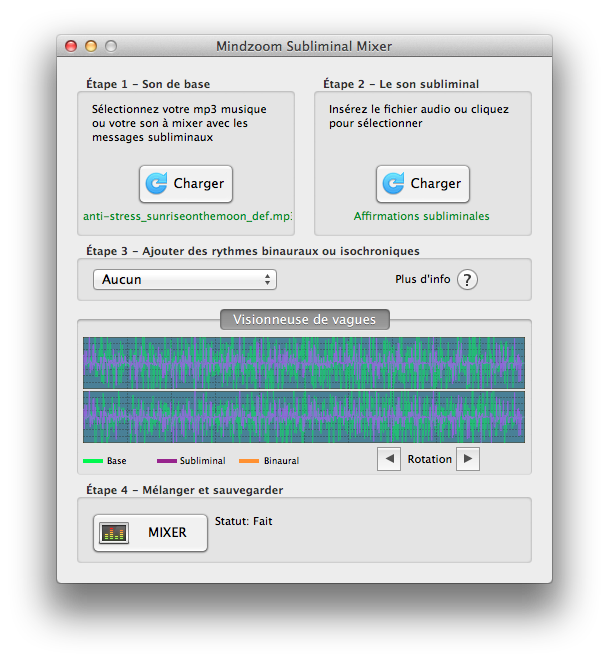Click the Insérez le fichier audio instruction text

[x=419, y=116]
